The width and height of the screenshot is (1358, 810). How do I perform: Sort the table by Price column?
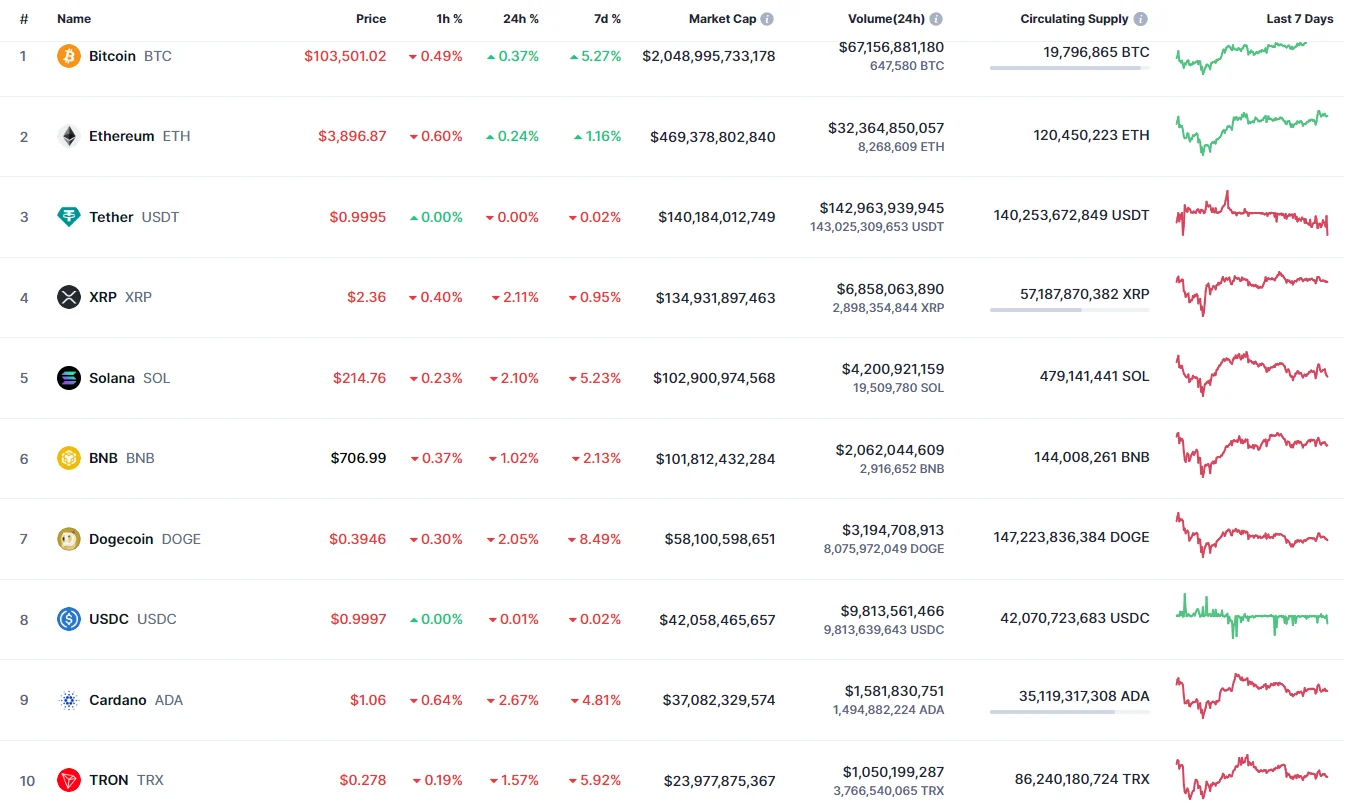click(x=371, y=19)
